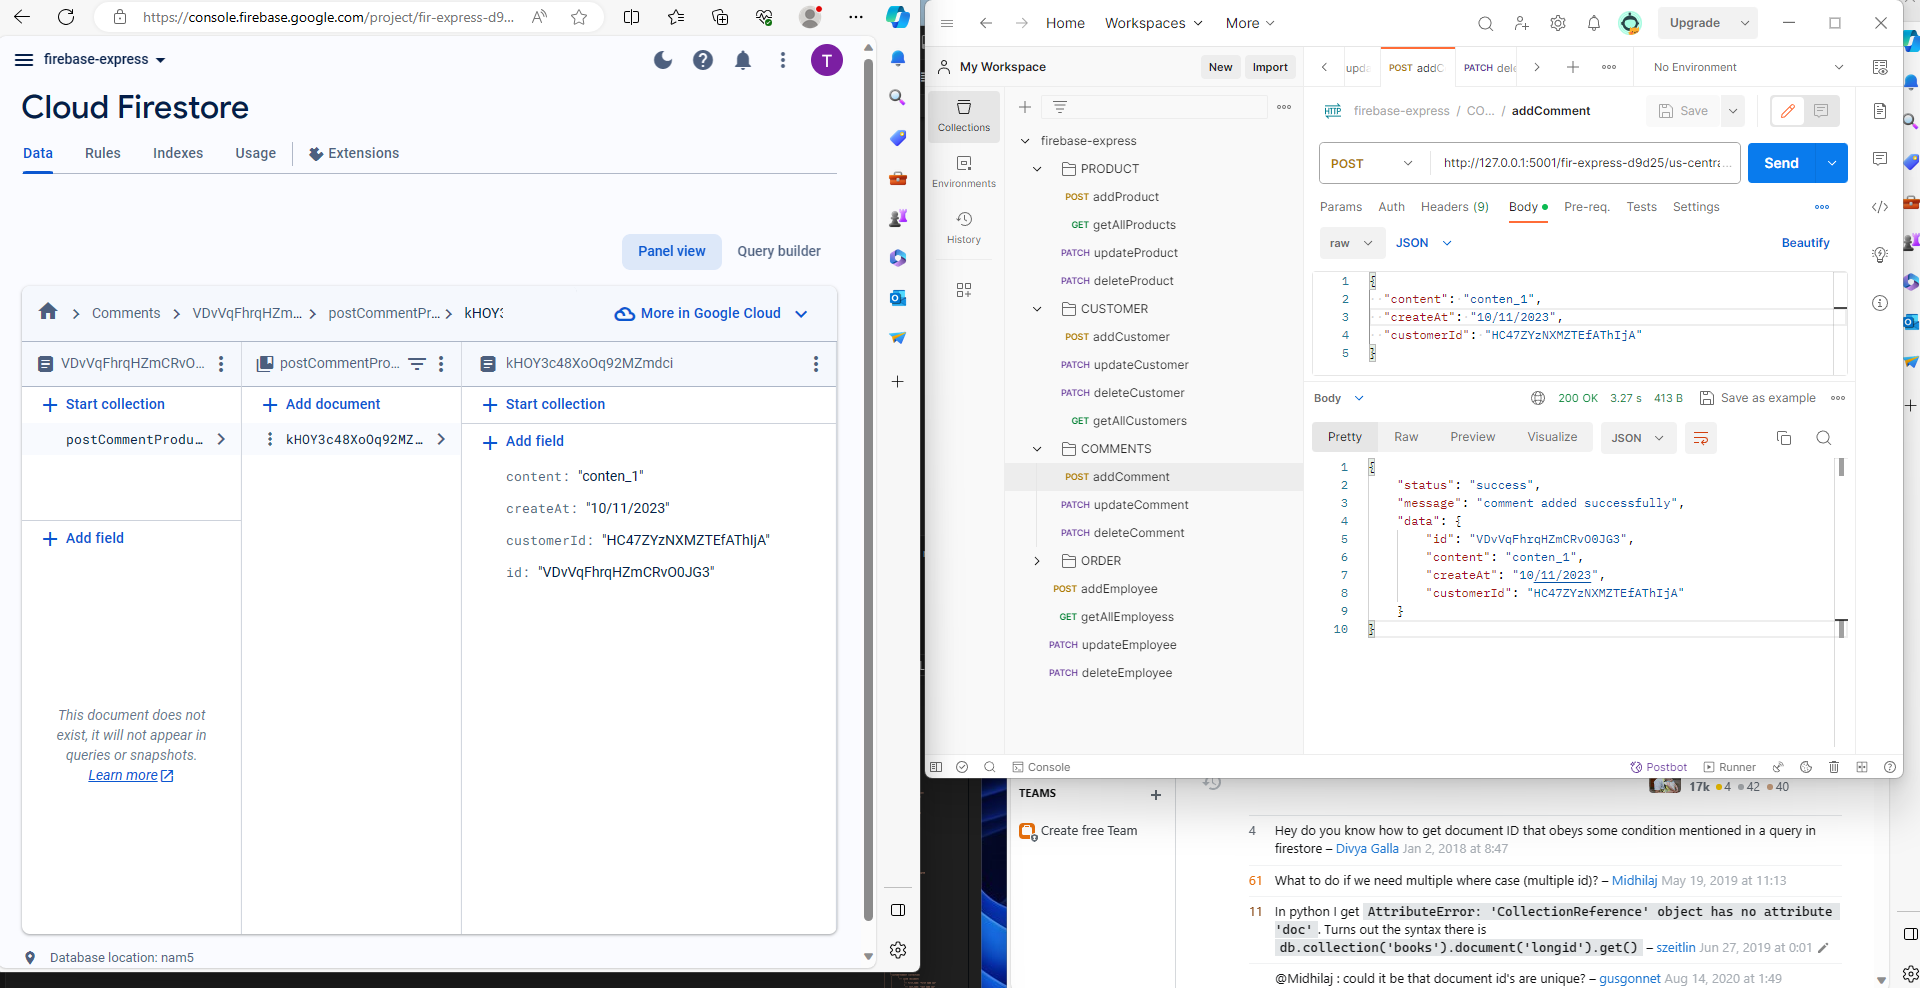Open the Headers (9) request tab

pyautogui.click(x=1454, y=207)
